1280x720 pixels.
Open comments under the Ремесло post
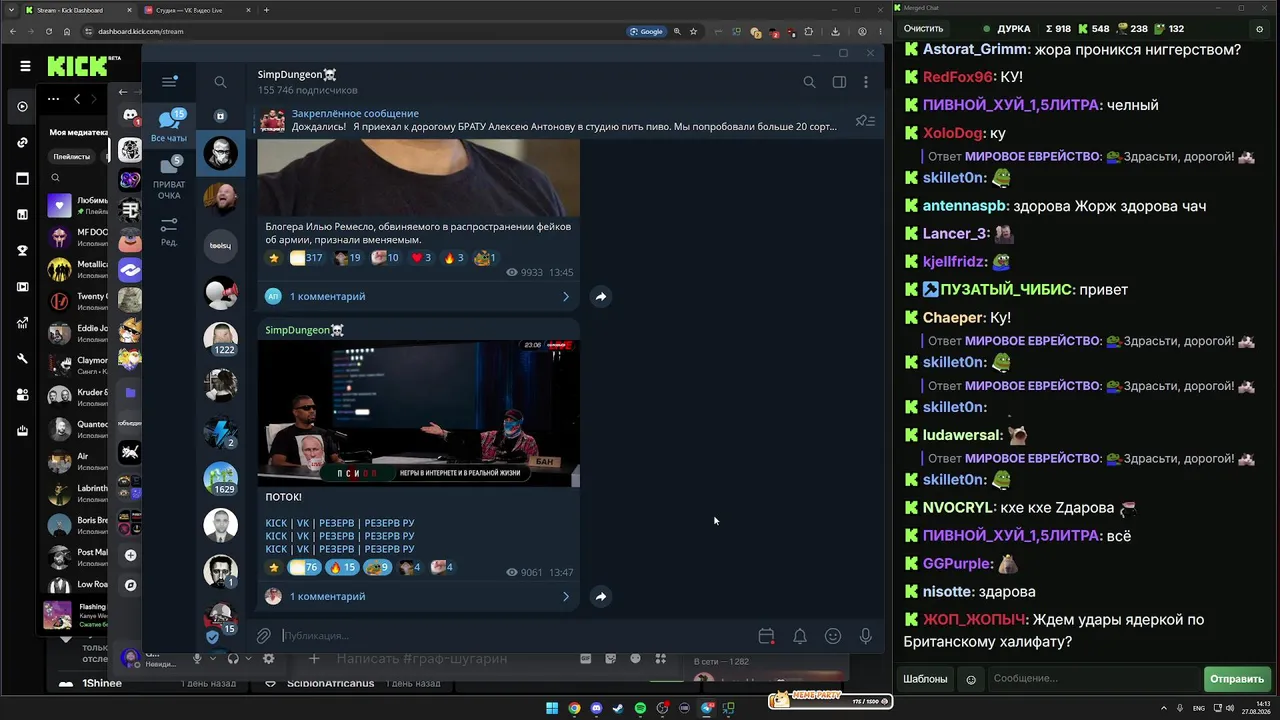pos(418,297)
